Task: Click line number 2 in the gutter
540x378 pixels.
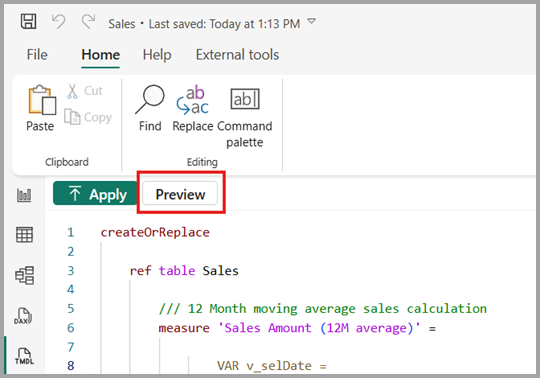Action: tap(71, 252)
